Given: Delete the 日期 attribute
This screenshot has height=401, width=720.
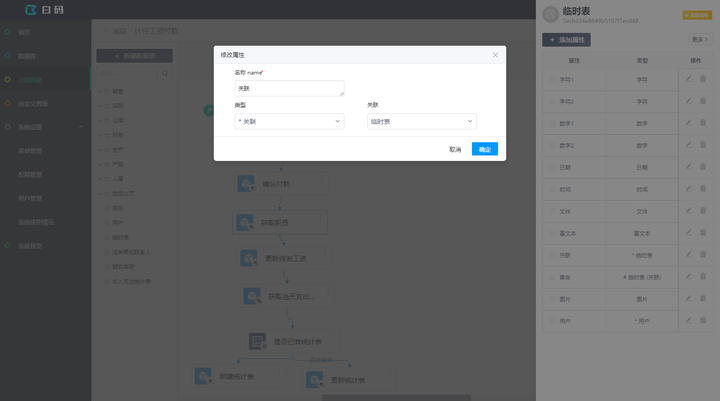Looking at the screenshot, I should 703,167.
